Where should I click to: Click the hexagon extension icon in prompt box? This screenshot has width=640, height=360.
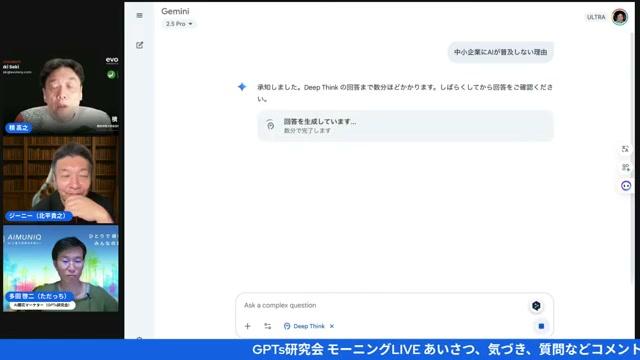(x=536, y=306)
